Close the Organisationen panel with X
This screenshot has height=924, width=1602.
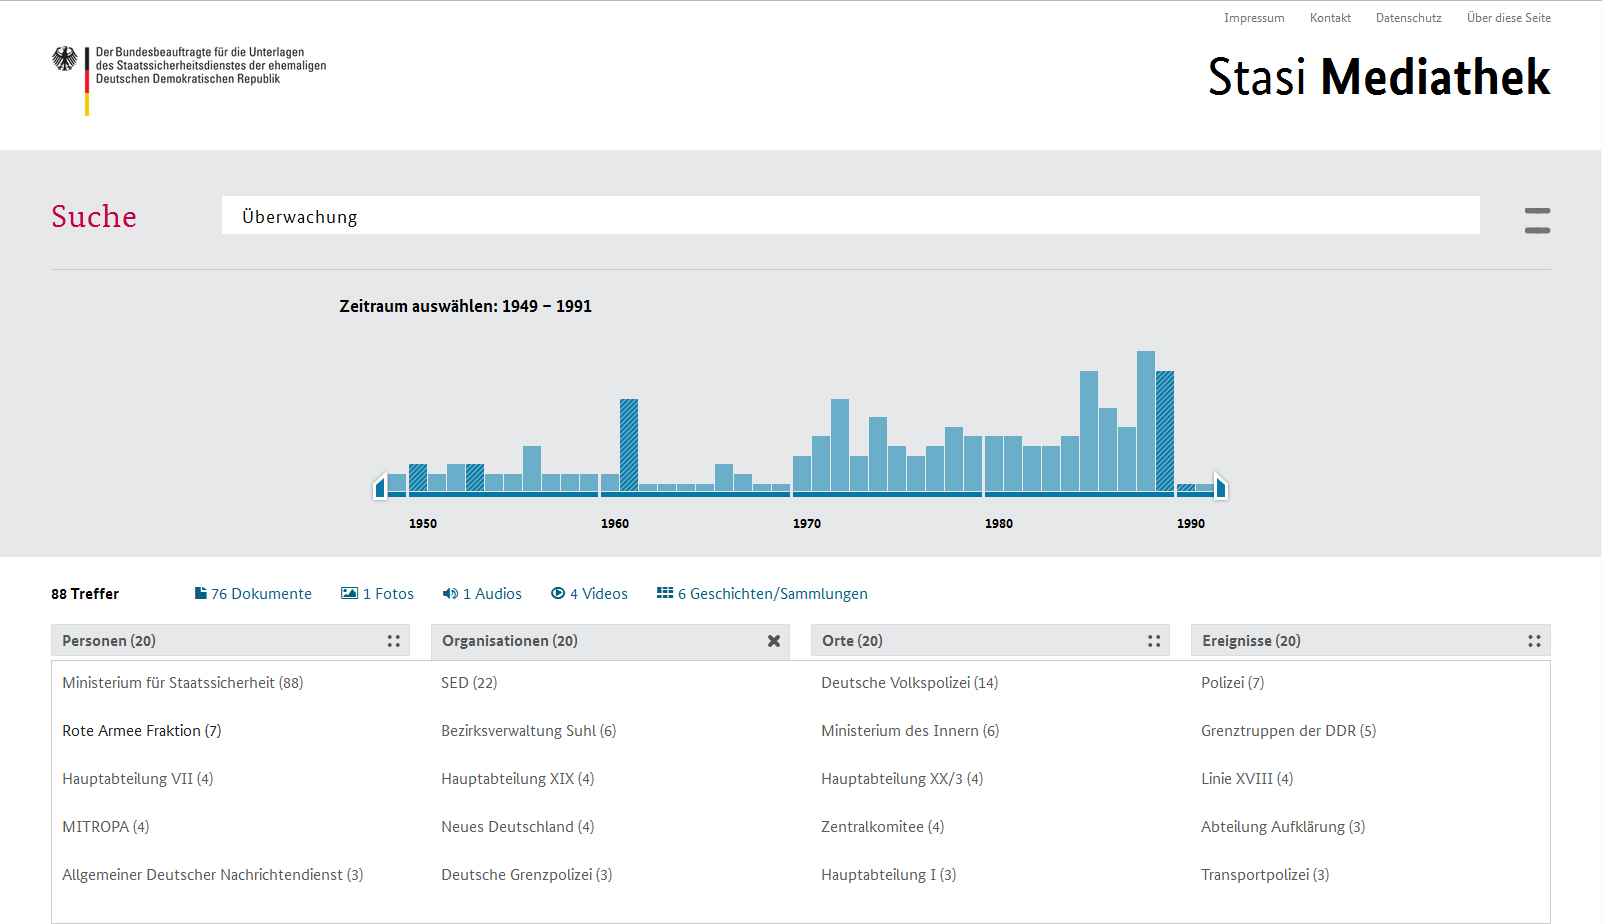(773, 641)
